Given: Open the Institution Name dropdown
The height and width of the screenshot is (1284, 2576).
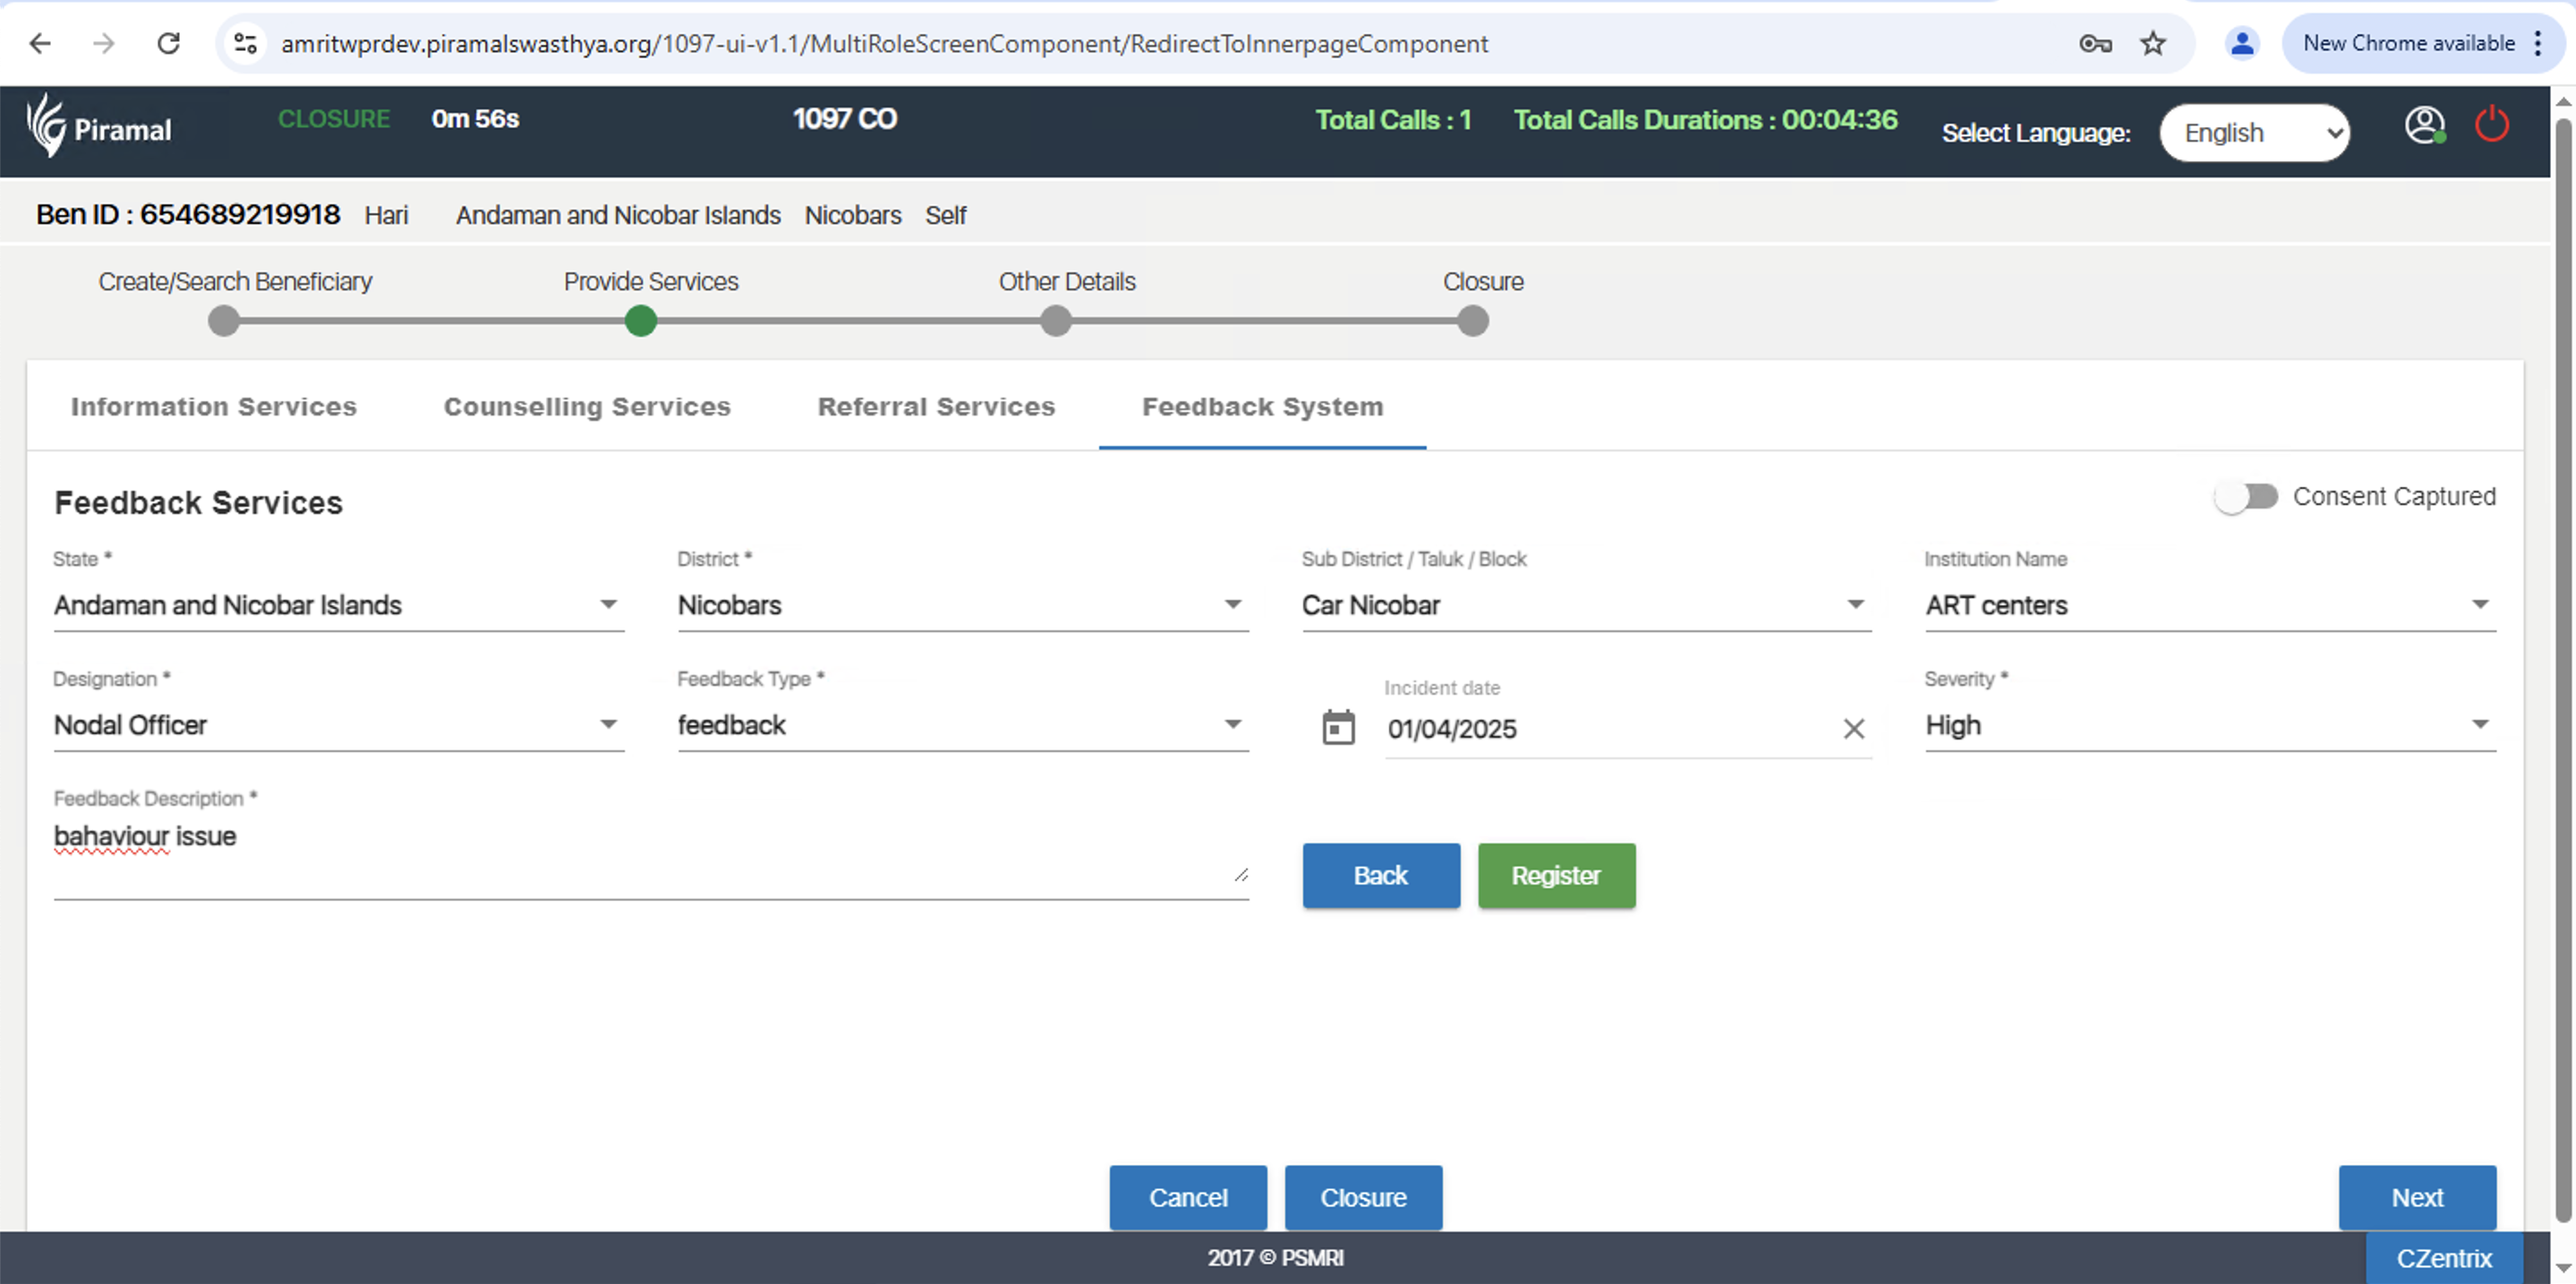Looking at the screenshot, I should [2209, 605].
